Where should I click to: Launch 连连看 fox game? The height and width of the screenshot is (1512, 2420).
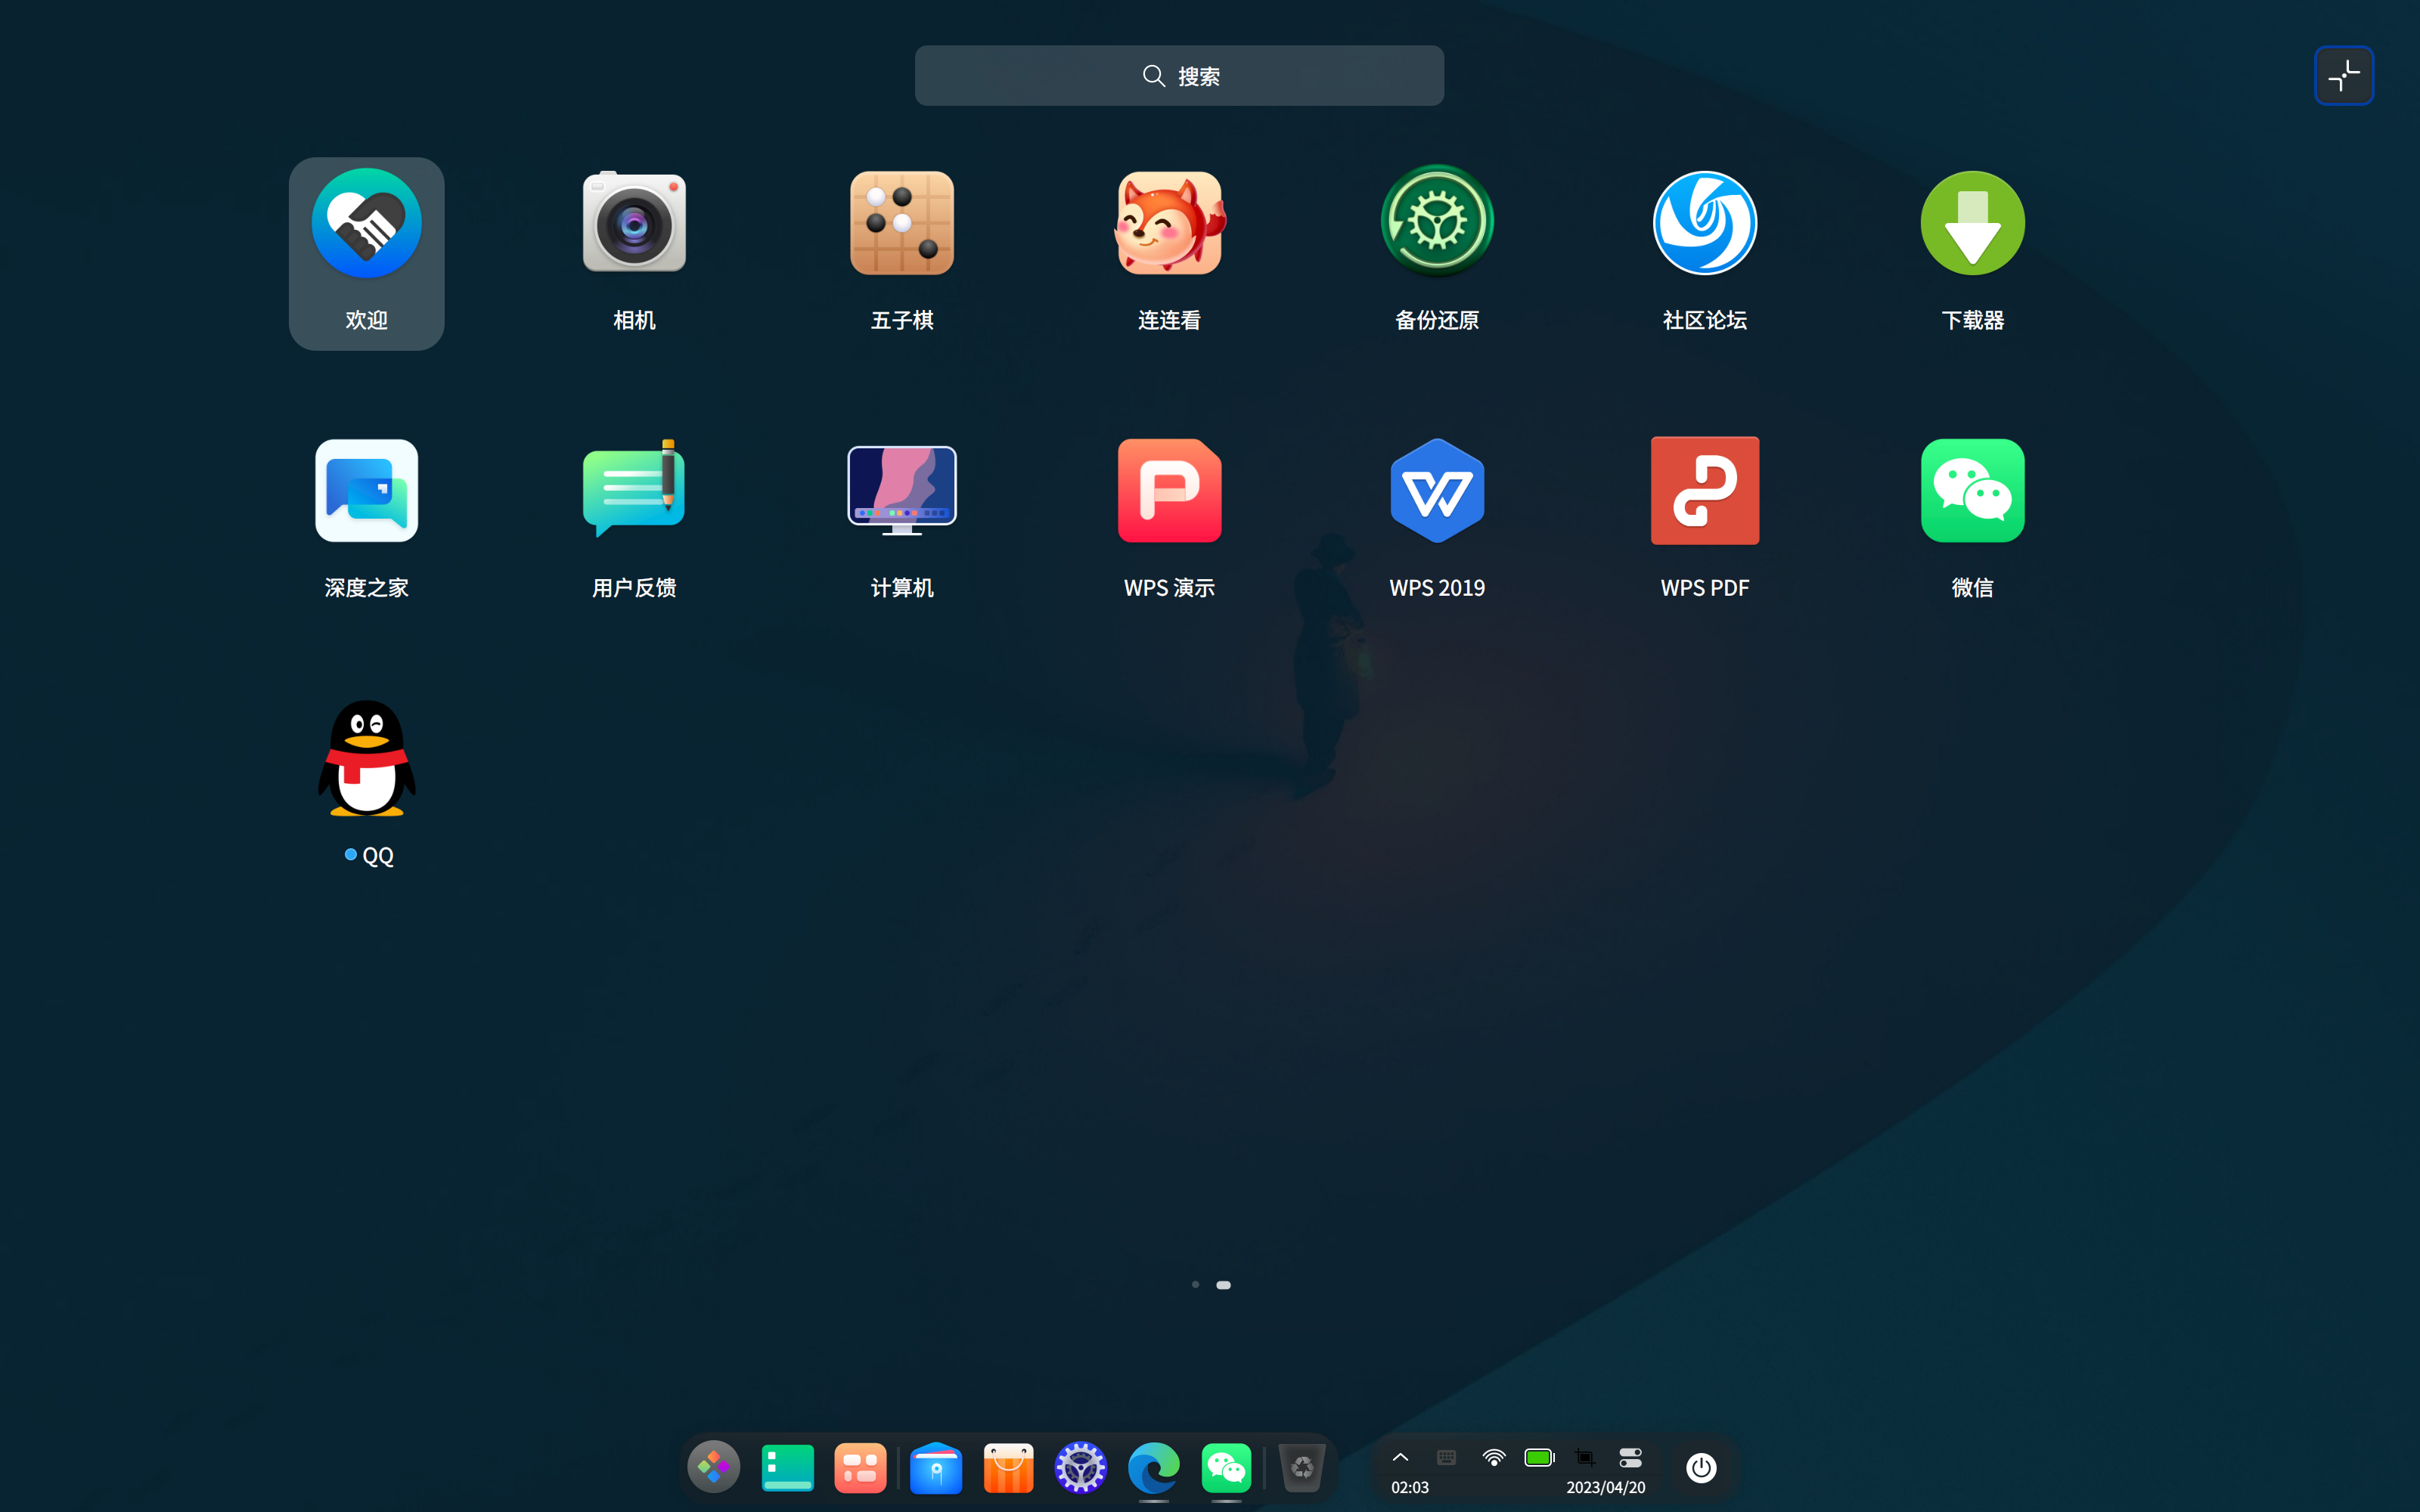pyautogui.click(x=1169, y=224)
